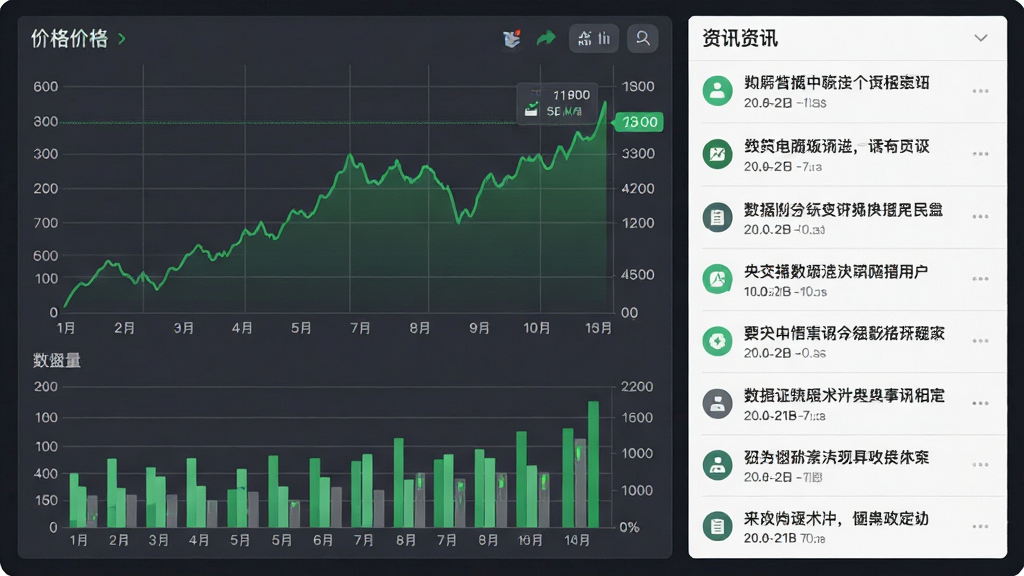Expand the chevron next to 价格价格
Image resolution: width=1024 pixels, height=576 pixels.
click(x=122, y=39)
